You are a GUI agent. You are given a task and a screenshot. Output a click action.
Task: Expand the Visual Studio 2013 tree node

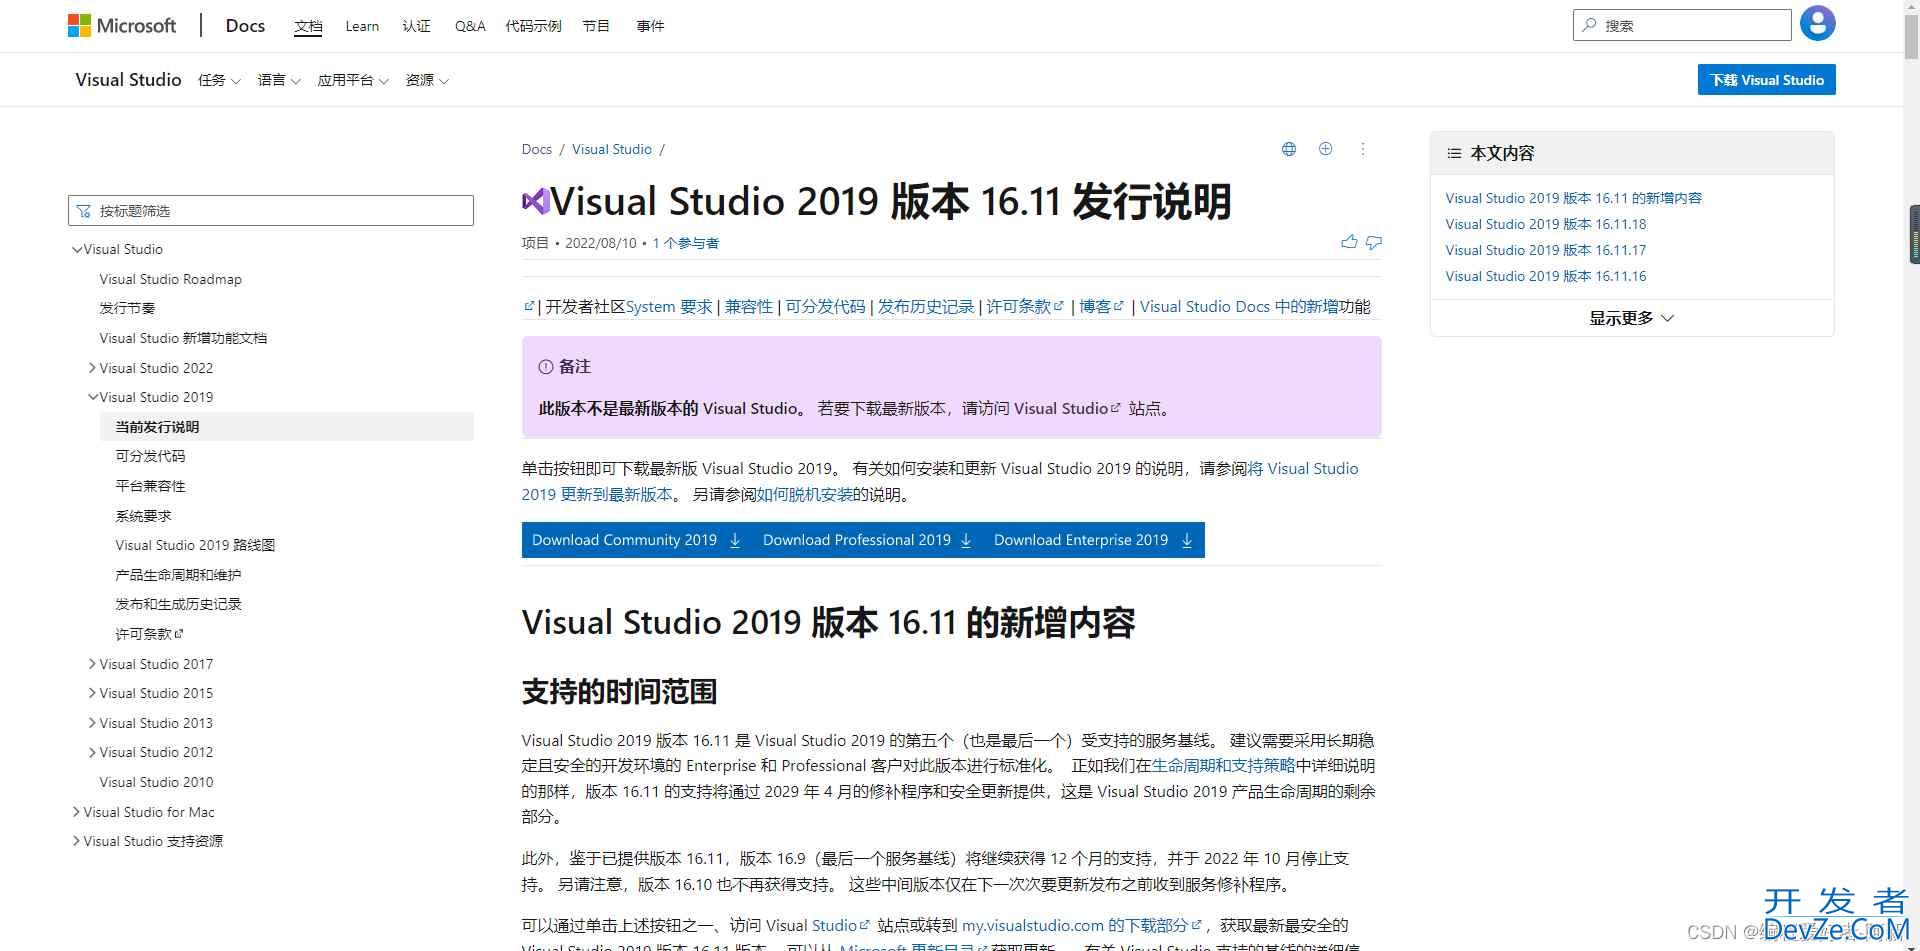point(92,723)
